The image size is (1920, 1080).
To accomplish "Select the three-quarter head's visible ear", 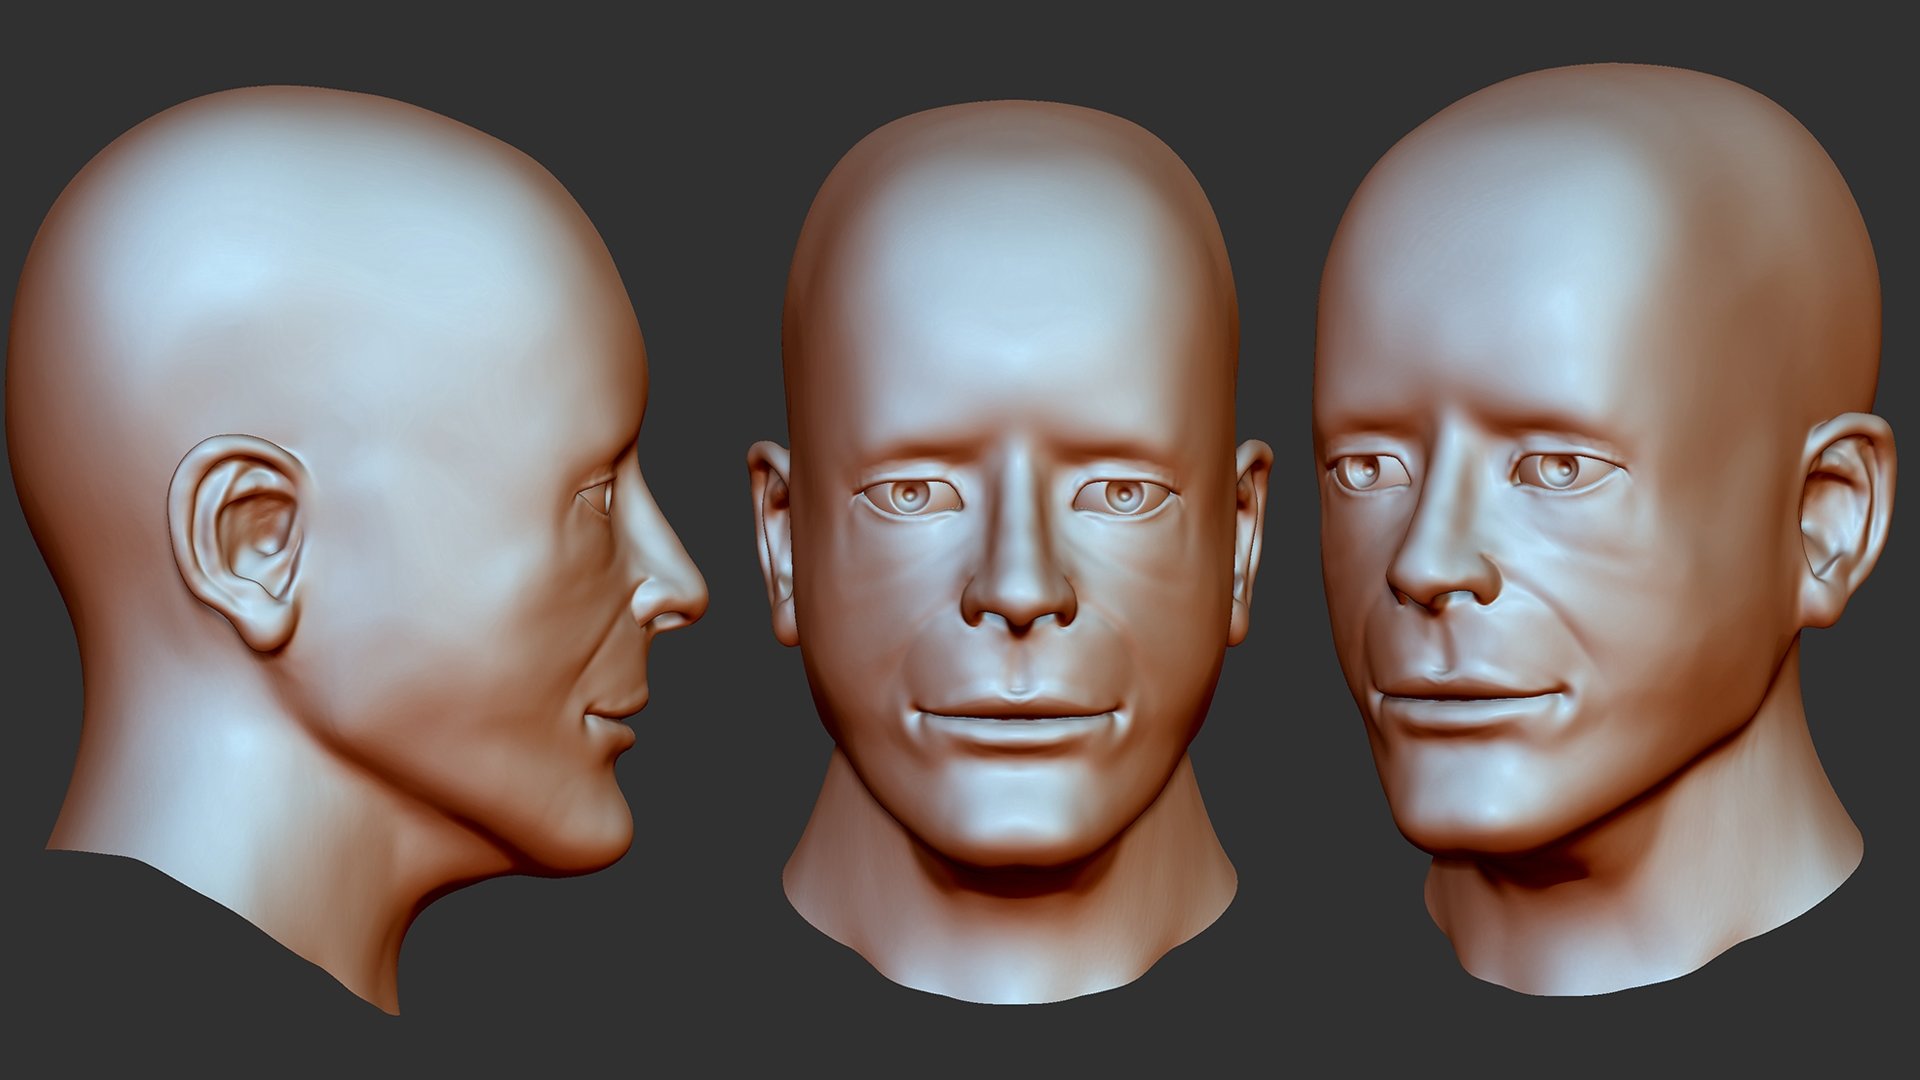I will pos(1845,520).
